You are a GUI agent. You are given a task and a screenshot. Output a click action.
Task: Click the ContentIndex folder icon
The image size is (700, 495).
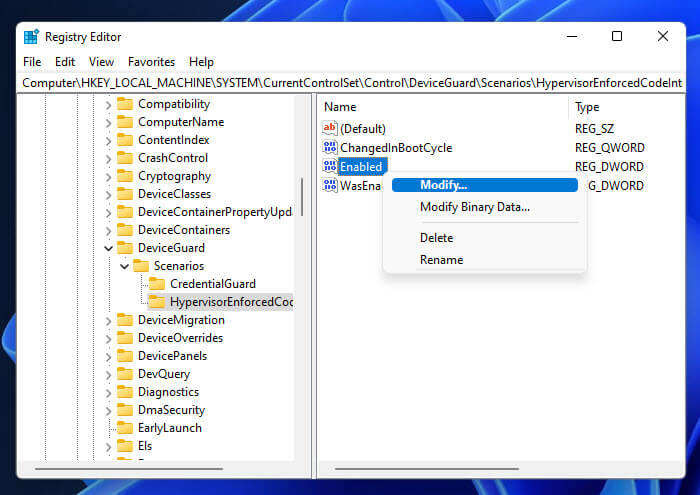click(125, 140)
